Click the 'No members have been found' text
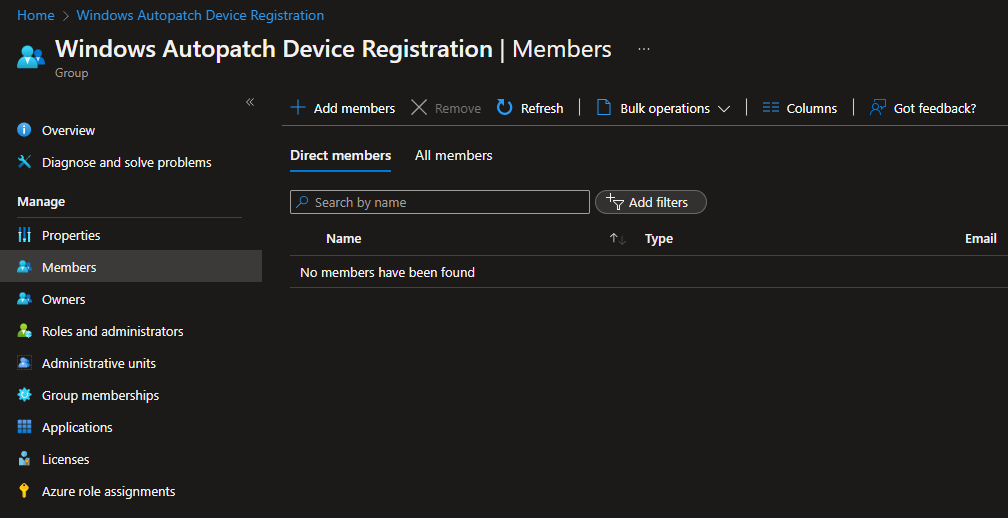This screenshot has height=518, width=1008. (387, 272)
